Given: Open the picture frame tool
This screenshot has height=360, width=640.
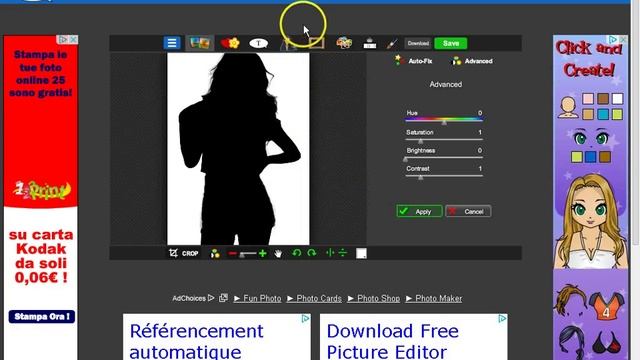Looking at the screenshot, I should (316, 43).
